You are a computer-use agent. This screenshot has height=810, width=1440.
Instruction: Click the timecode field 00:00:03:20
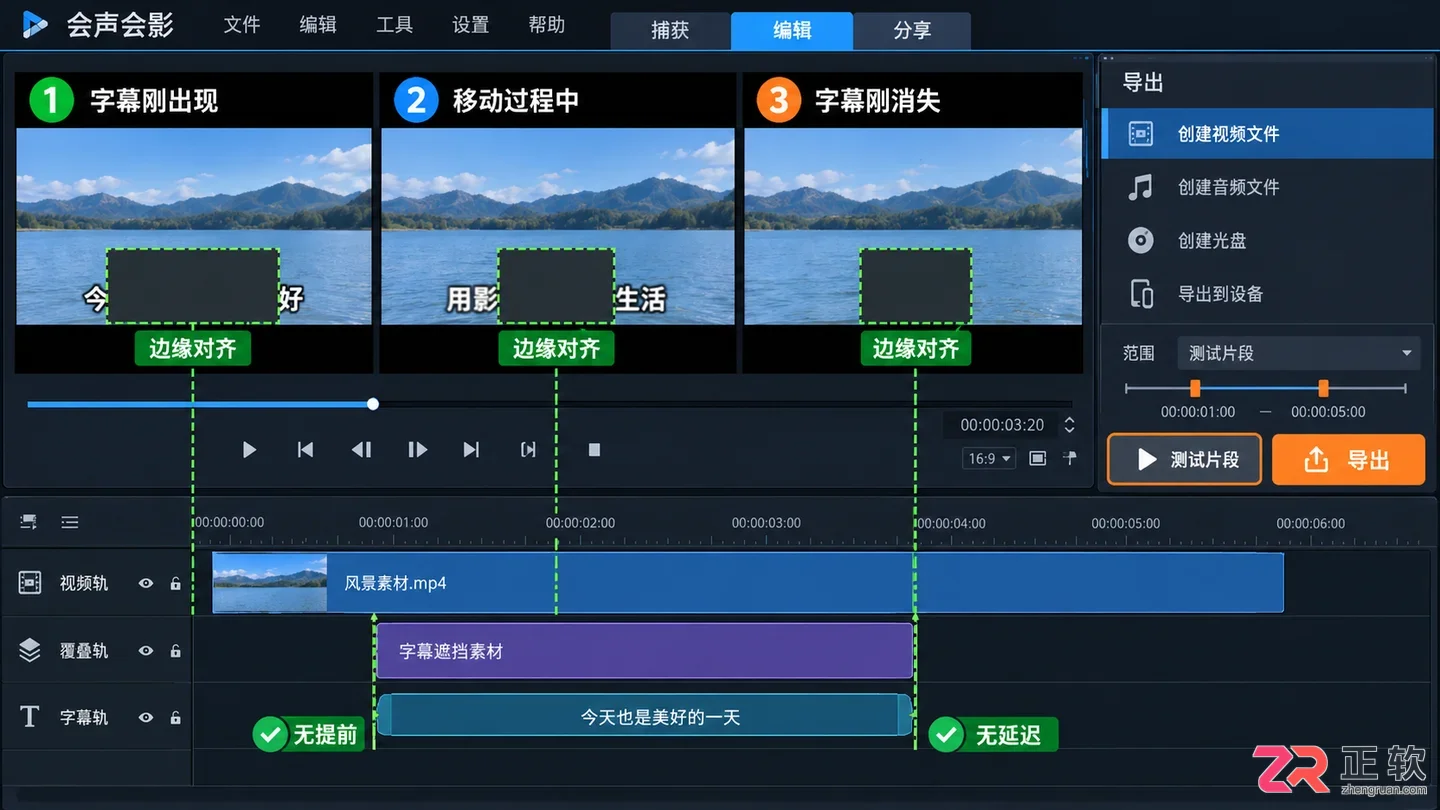coord(1002,425)
